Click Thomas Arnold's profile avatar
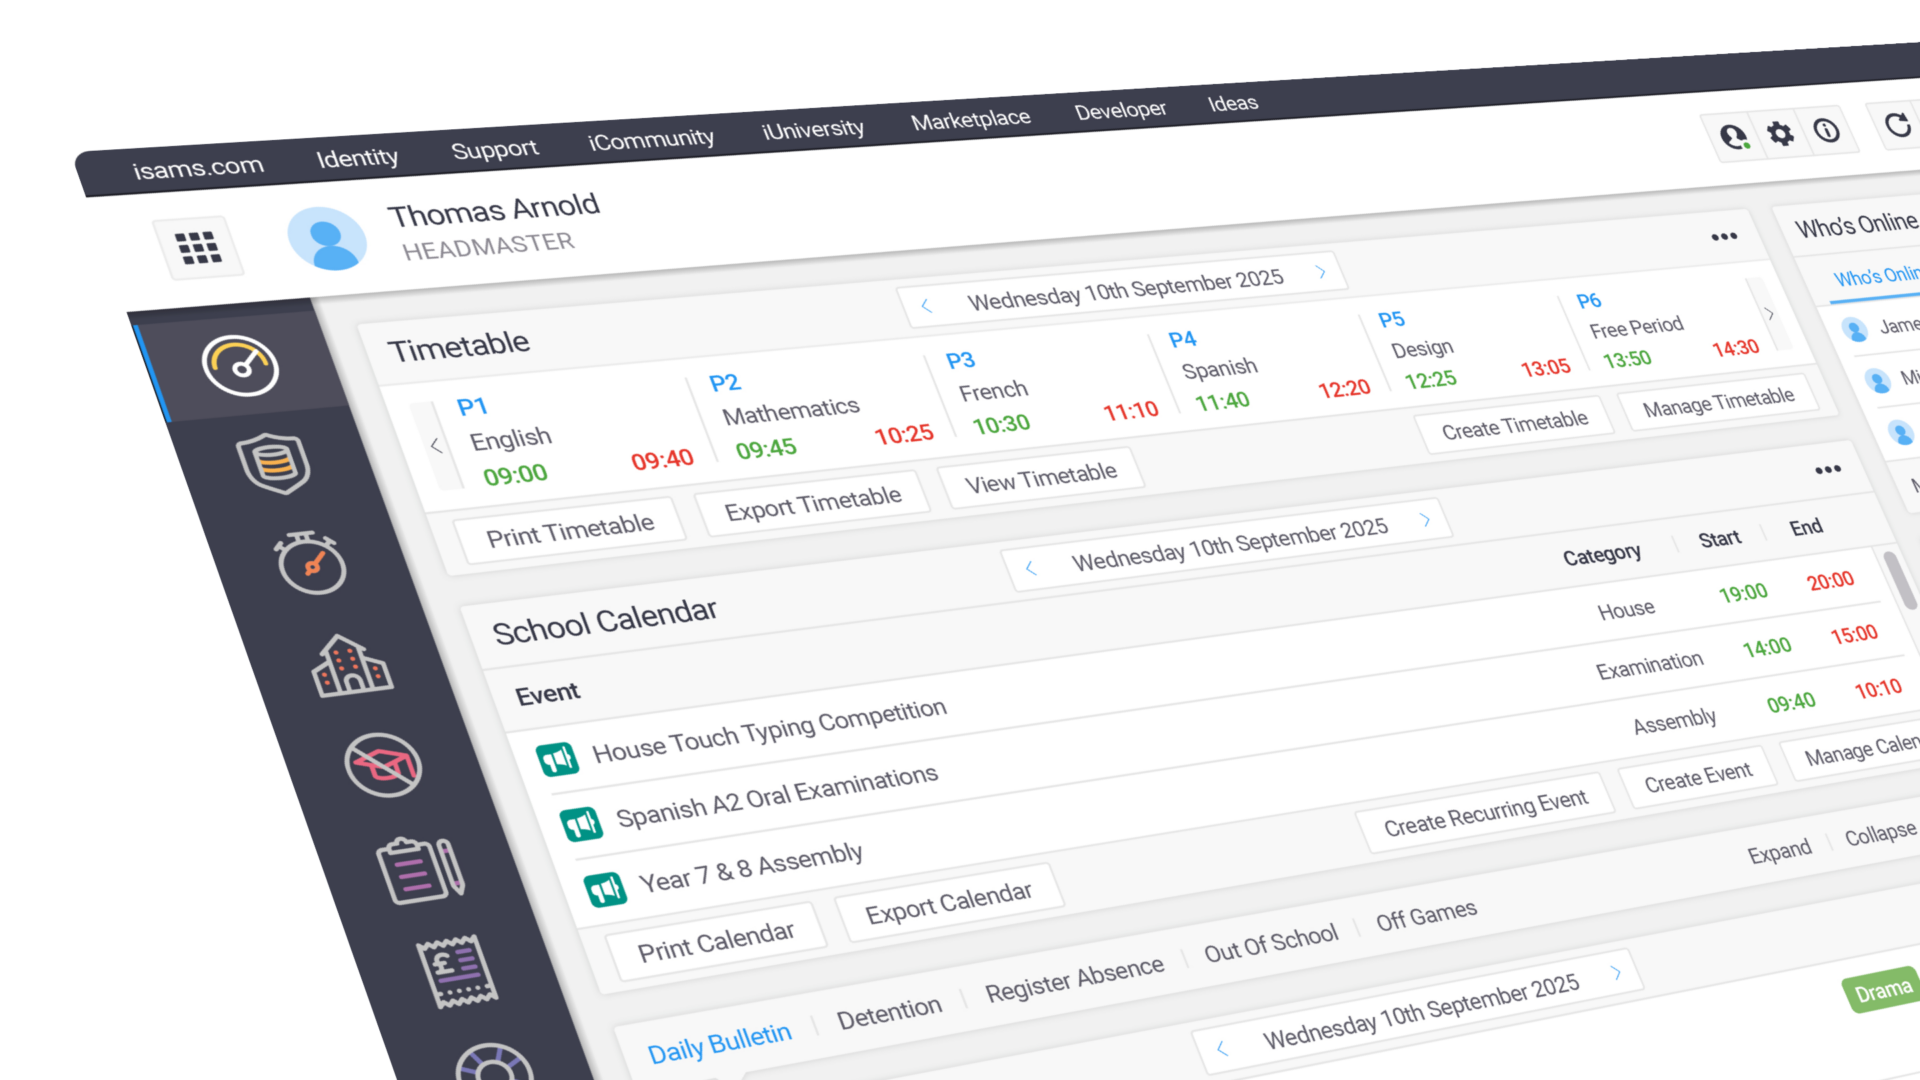Image resolution: width=1920 pixels, height=1080 pixels. [328, 237]
